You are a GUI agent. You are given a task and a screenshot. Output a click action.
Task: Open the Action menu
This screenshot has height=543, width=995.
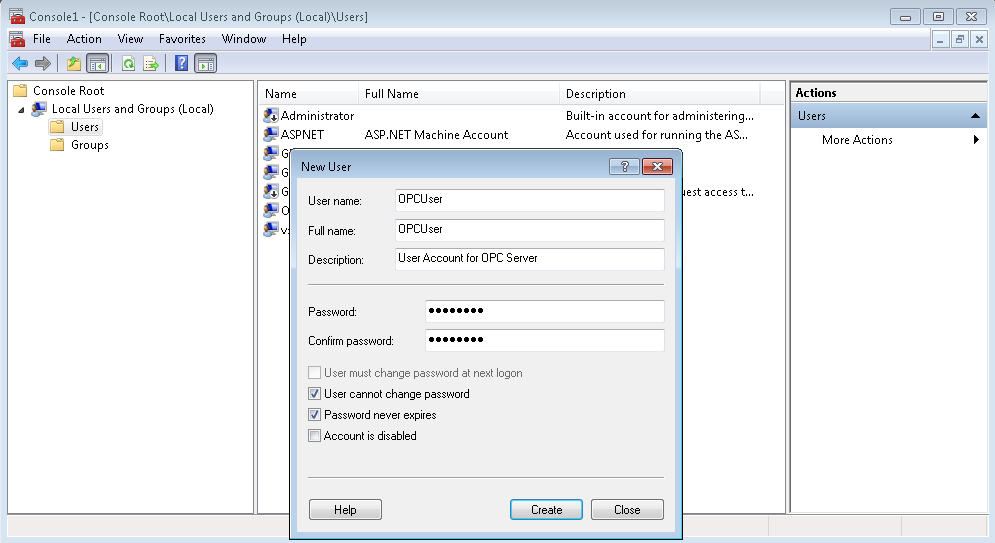[x=84, y=39]
